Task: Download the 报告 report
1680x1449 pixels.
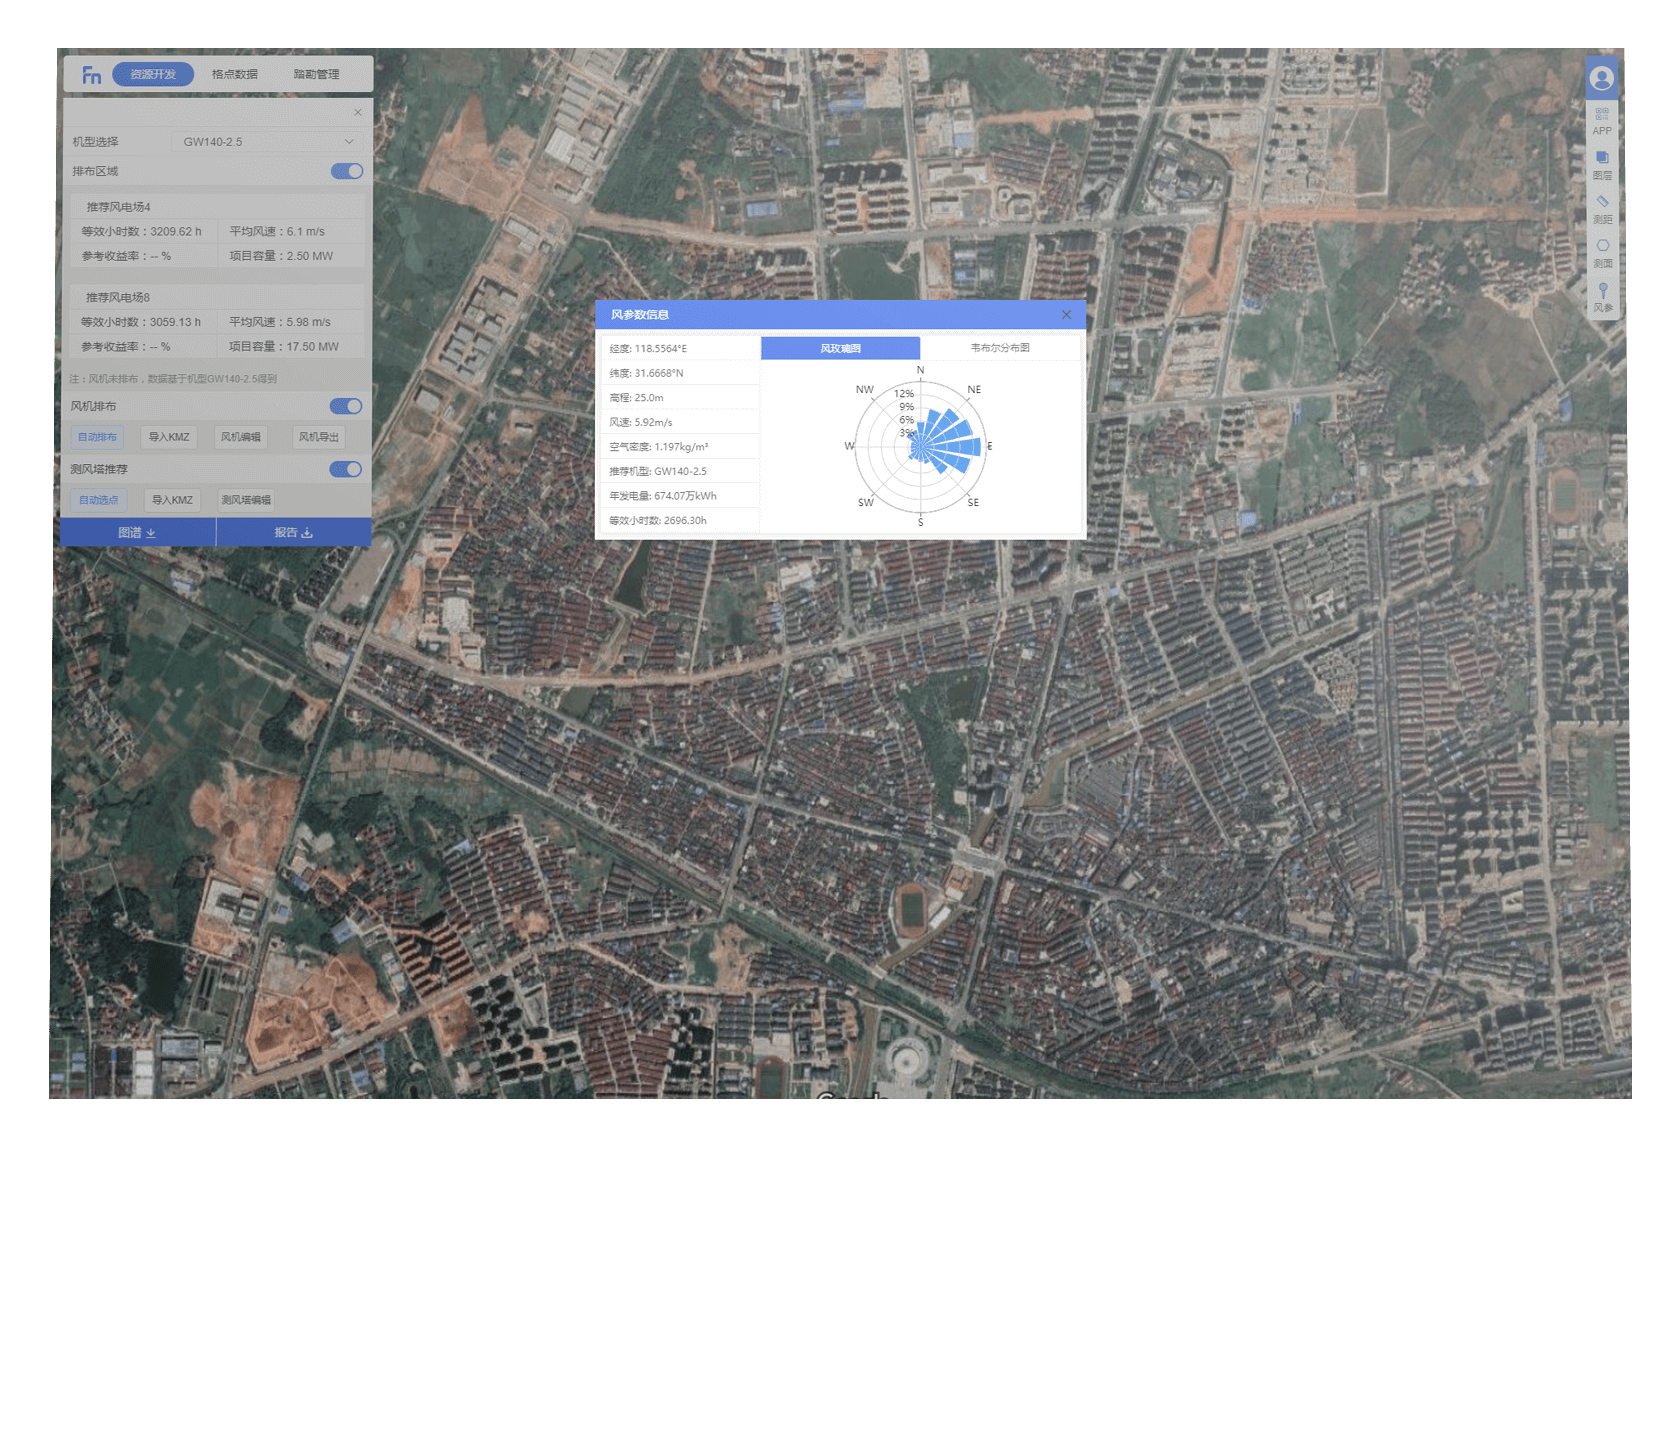Action: [294, 532]
